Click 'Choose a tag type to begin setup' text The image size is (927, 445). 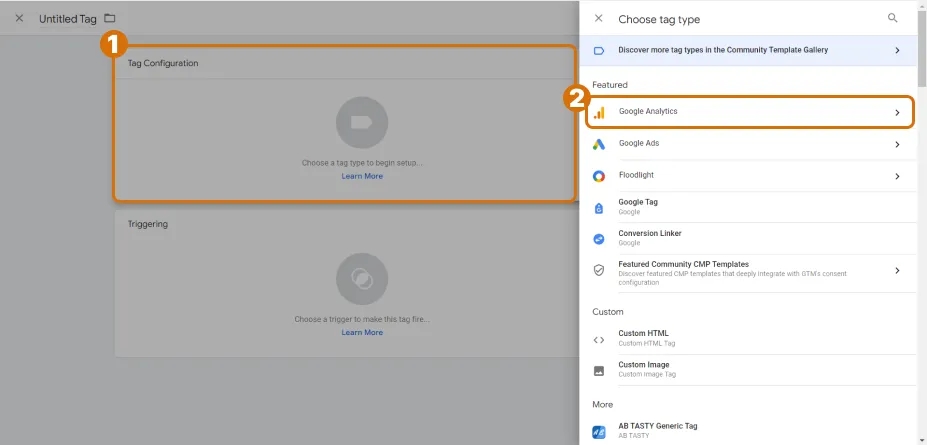click(x=362, y=163)
